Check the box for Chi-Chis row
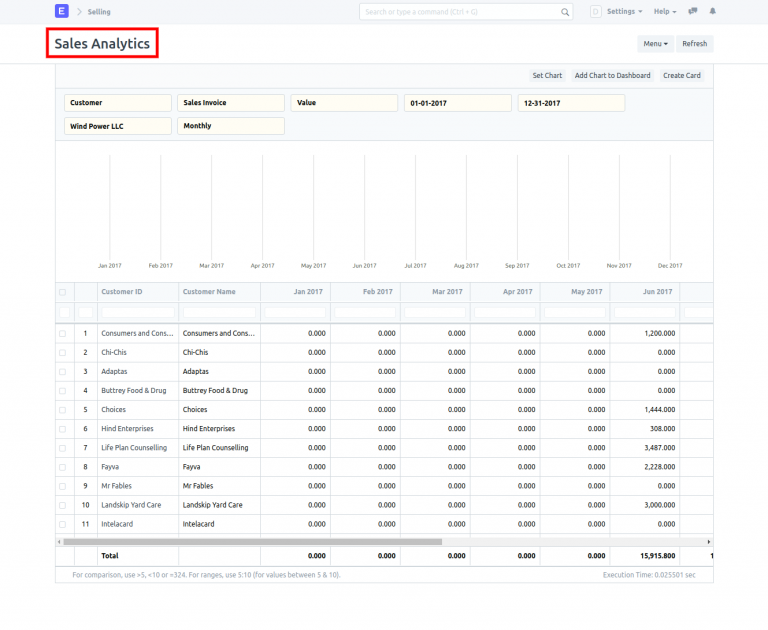 63,353
